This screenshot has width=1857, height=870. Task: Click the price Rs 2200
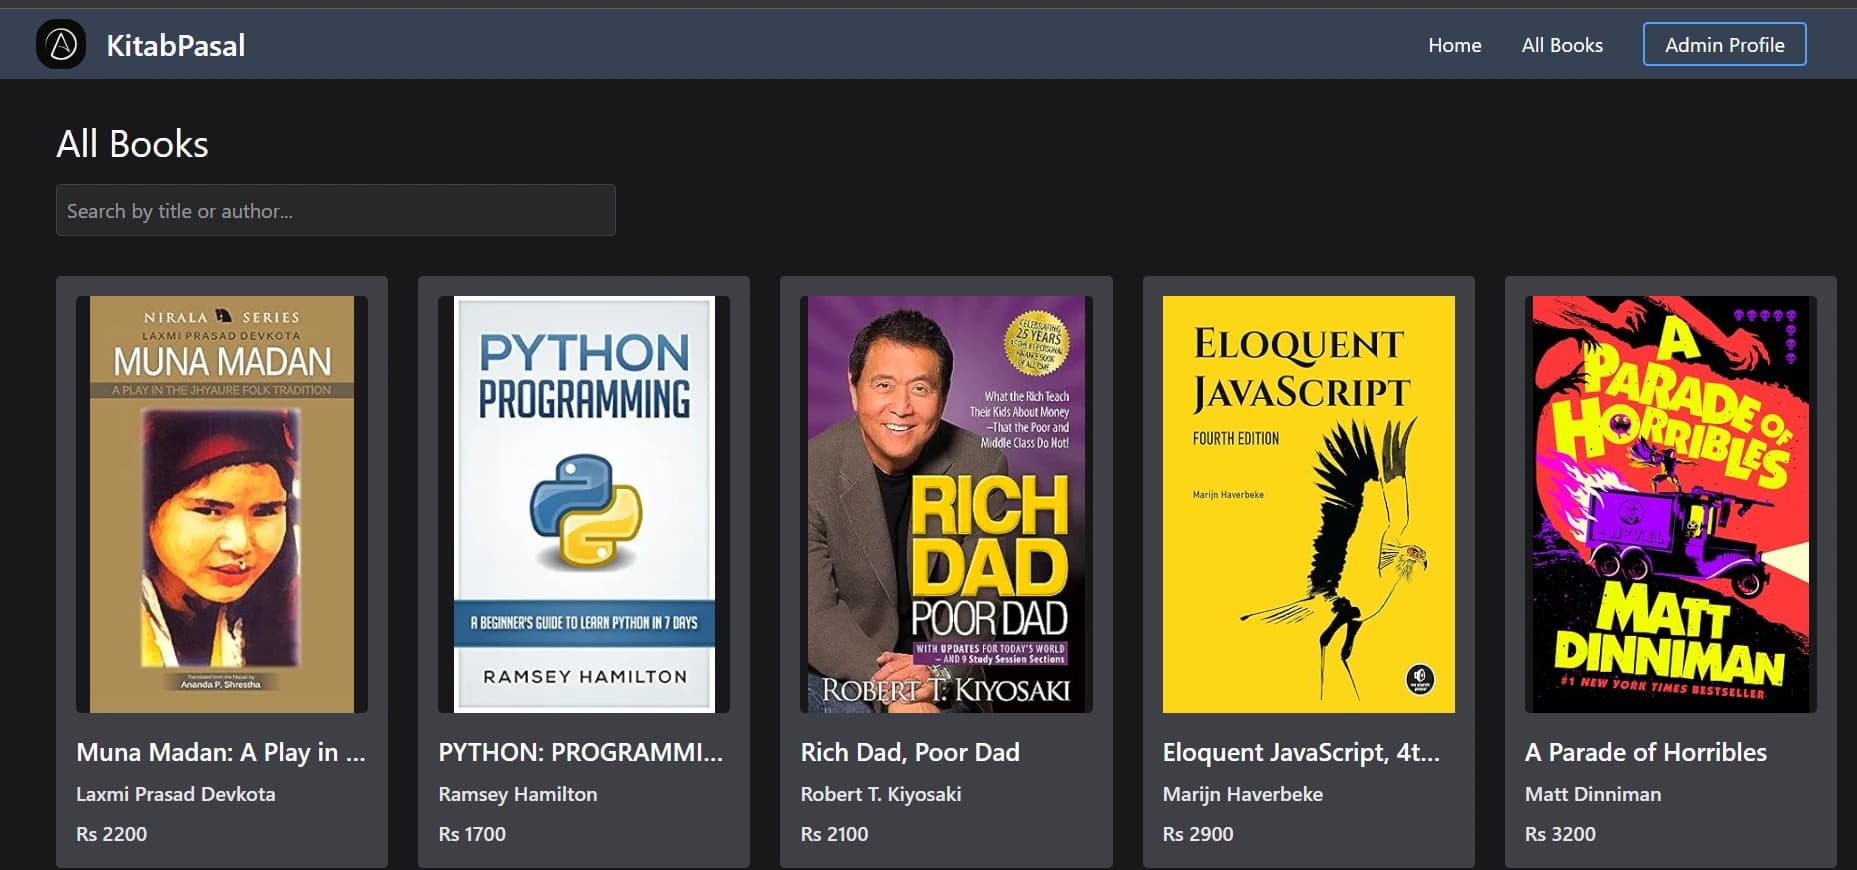112,834
